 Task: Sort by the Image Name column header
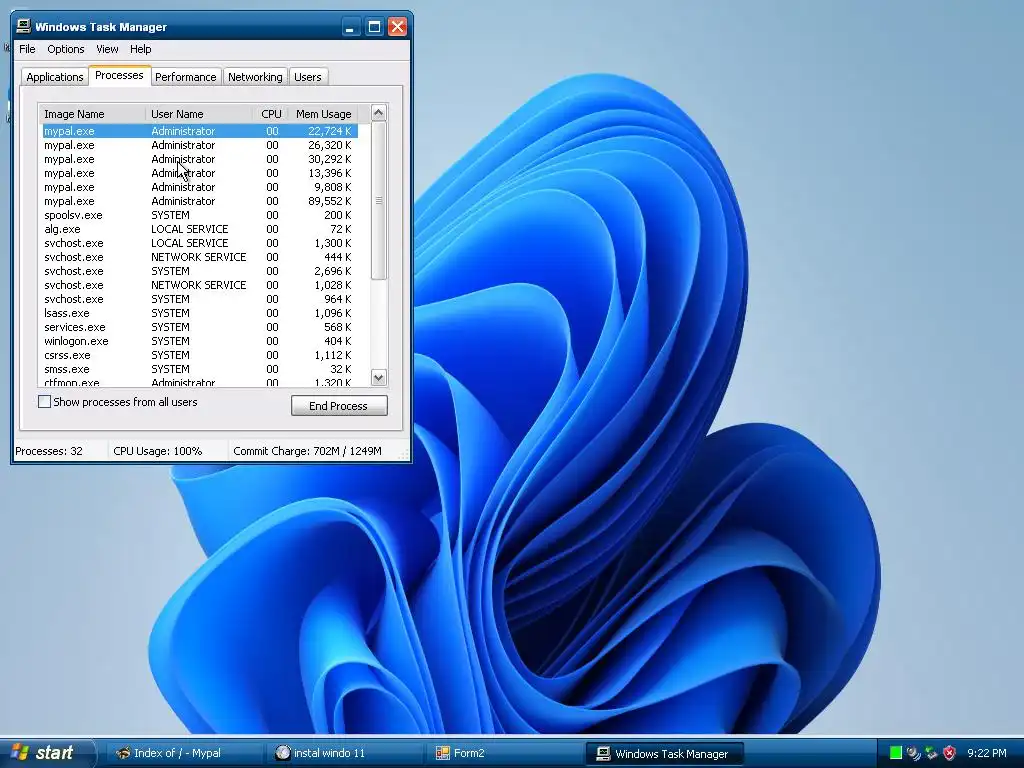pyautogui.click(x=93, y=114)
